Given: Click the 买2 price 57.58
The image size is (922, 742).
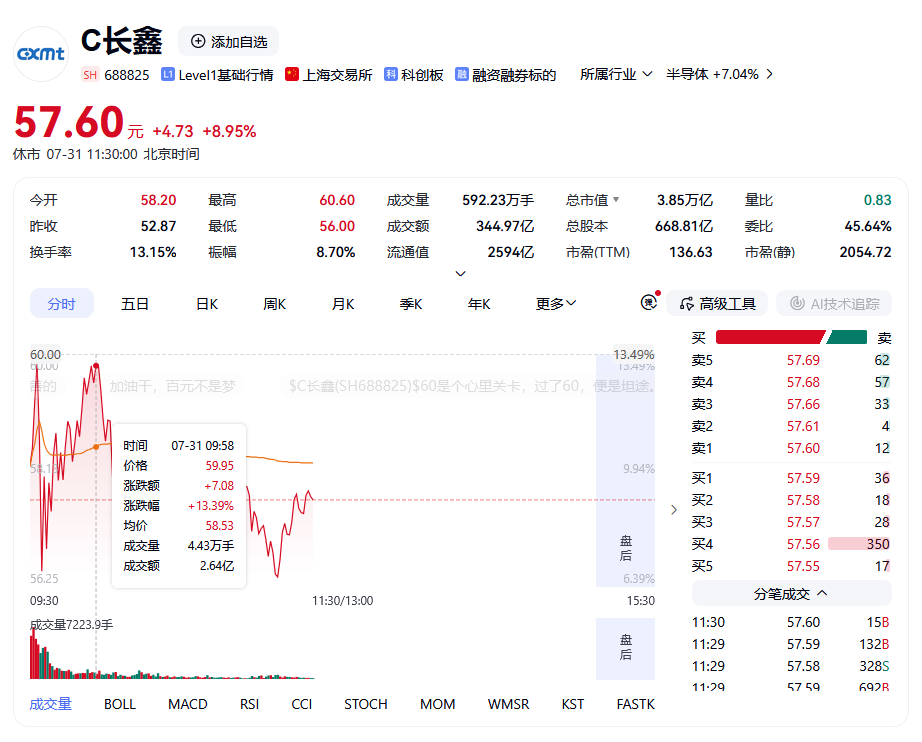Looking at the screenshot, I should point(803,500).
